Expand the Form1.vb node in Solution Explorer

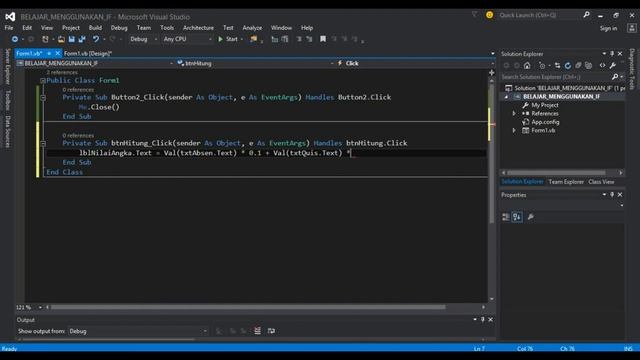(x=514, y=131)
